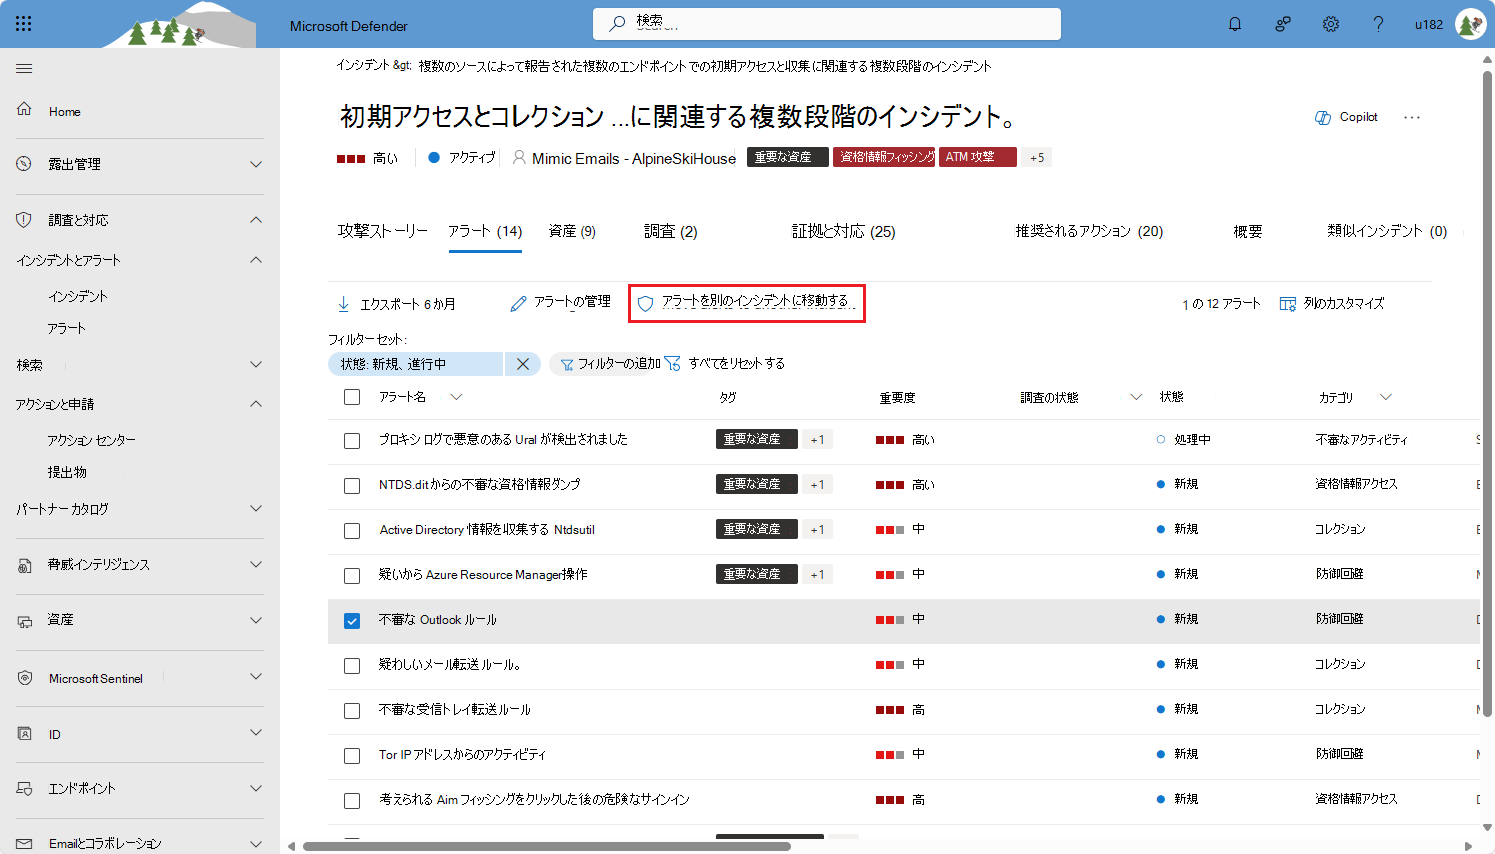Open the カテゴリ column dropdown
The width and height of the screenshot is (1495, 854).
1386,397
